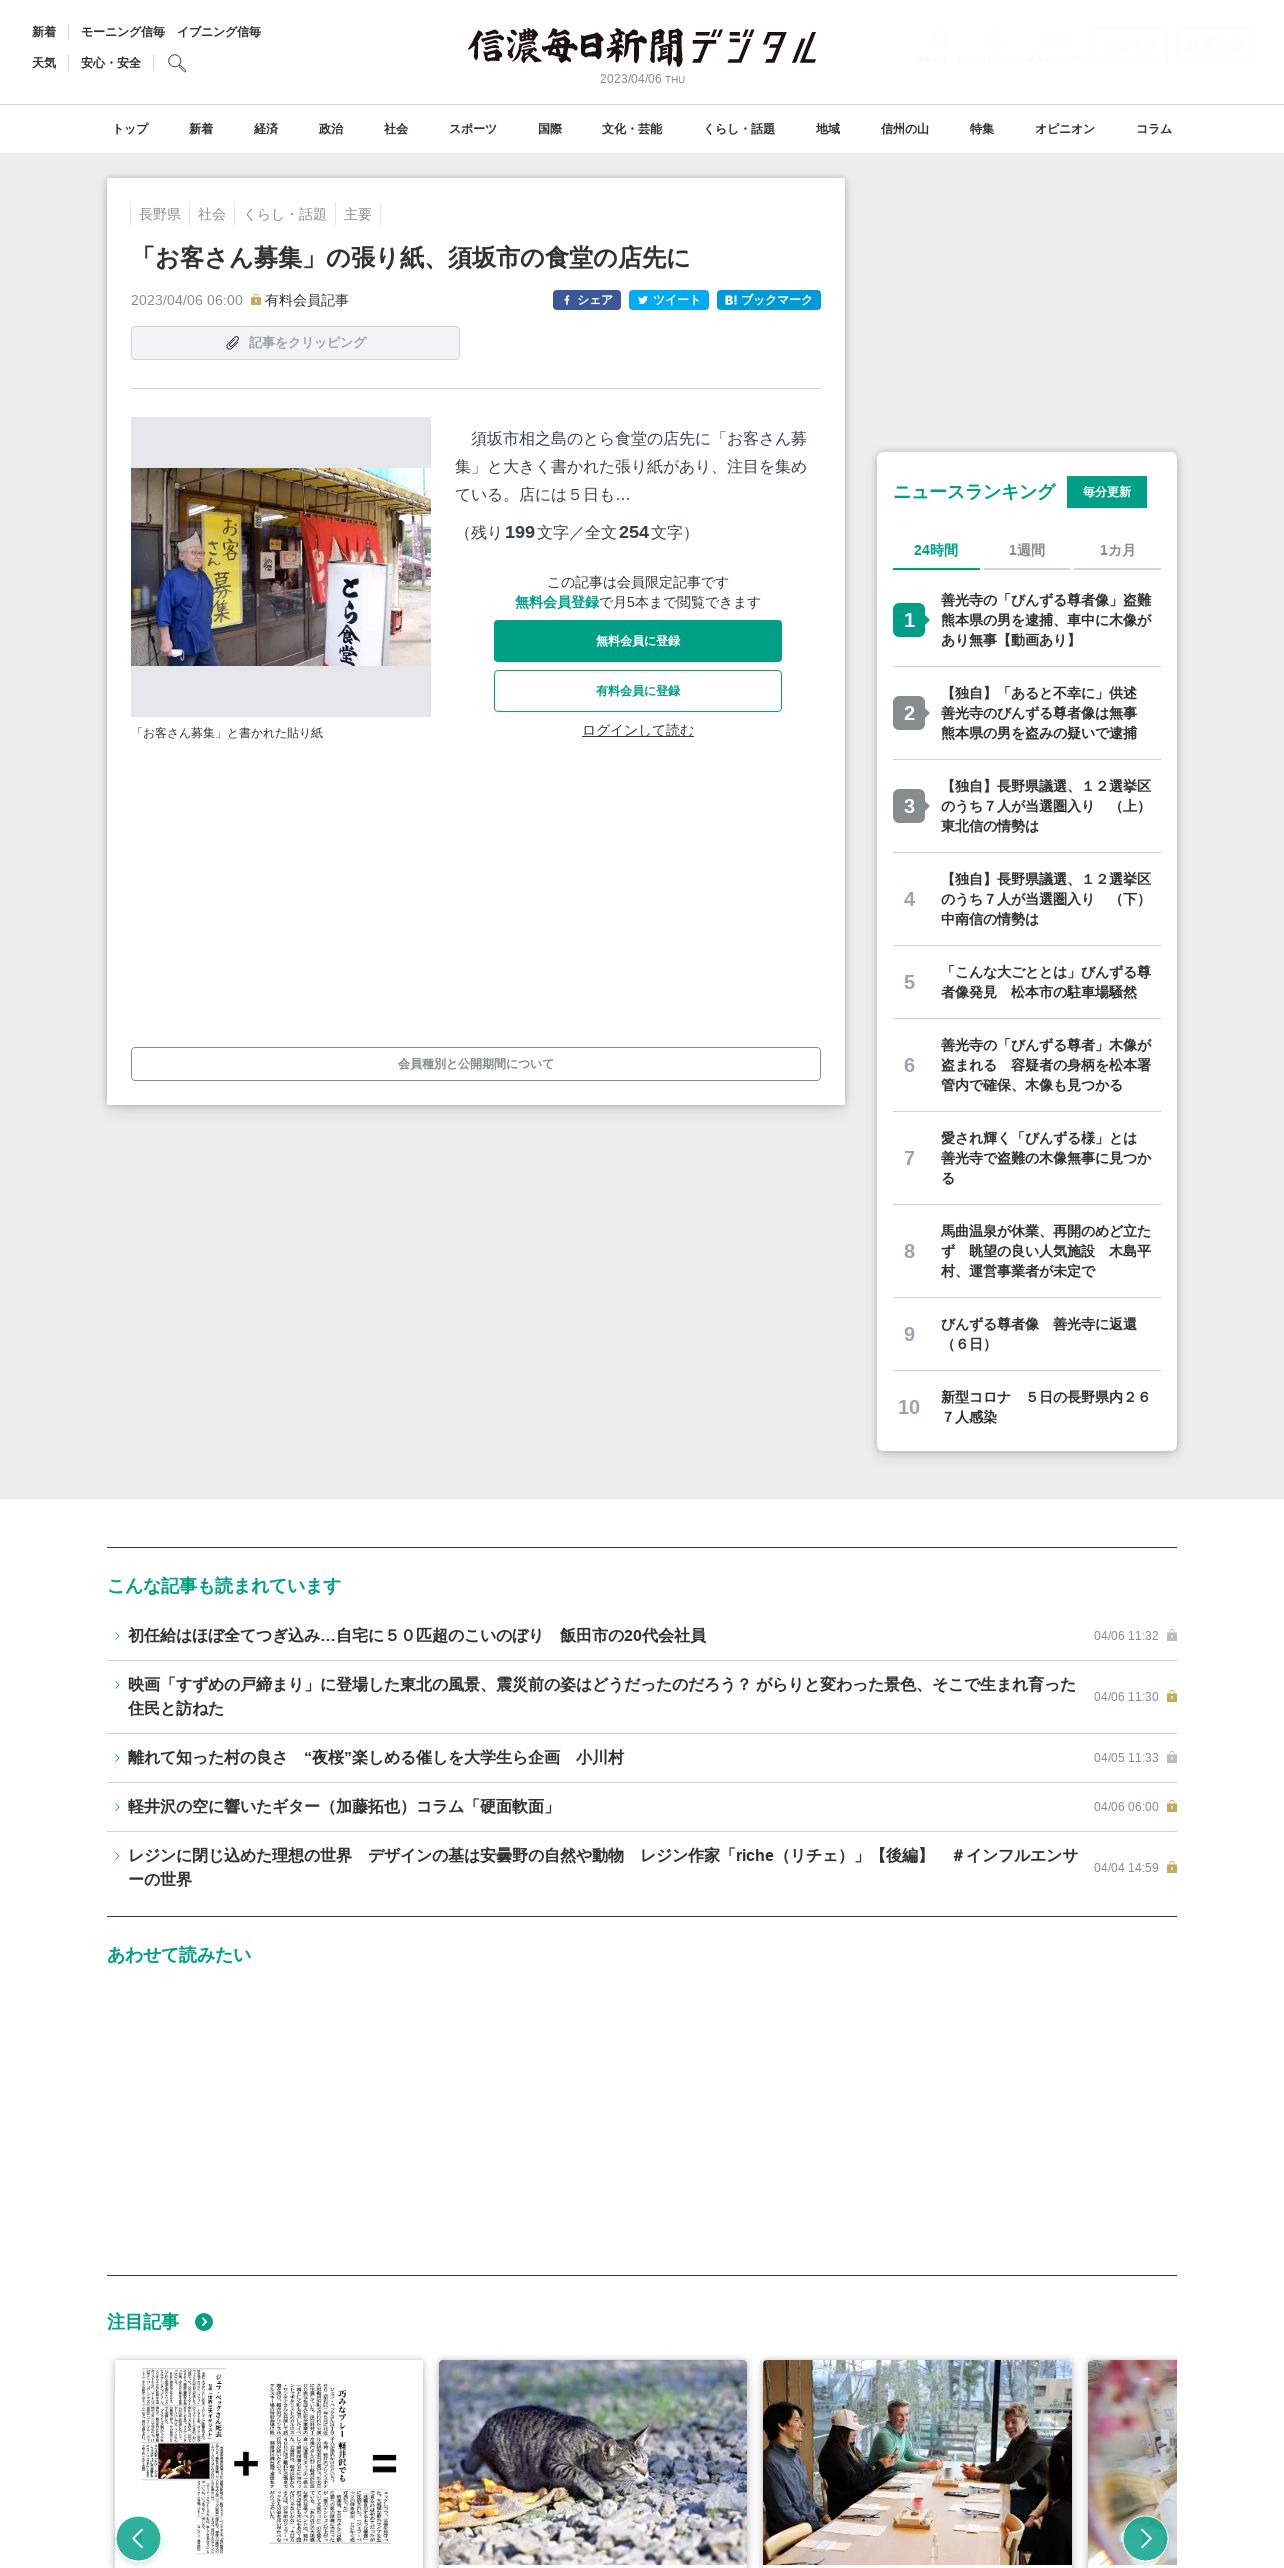Open 信州の山 navigation item
This screenshot has width=1284, height=2568.
click(x=905, y=129)
